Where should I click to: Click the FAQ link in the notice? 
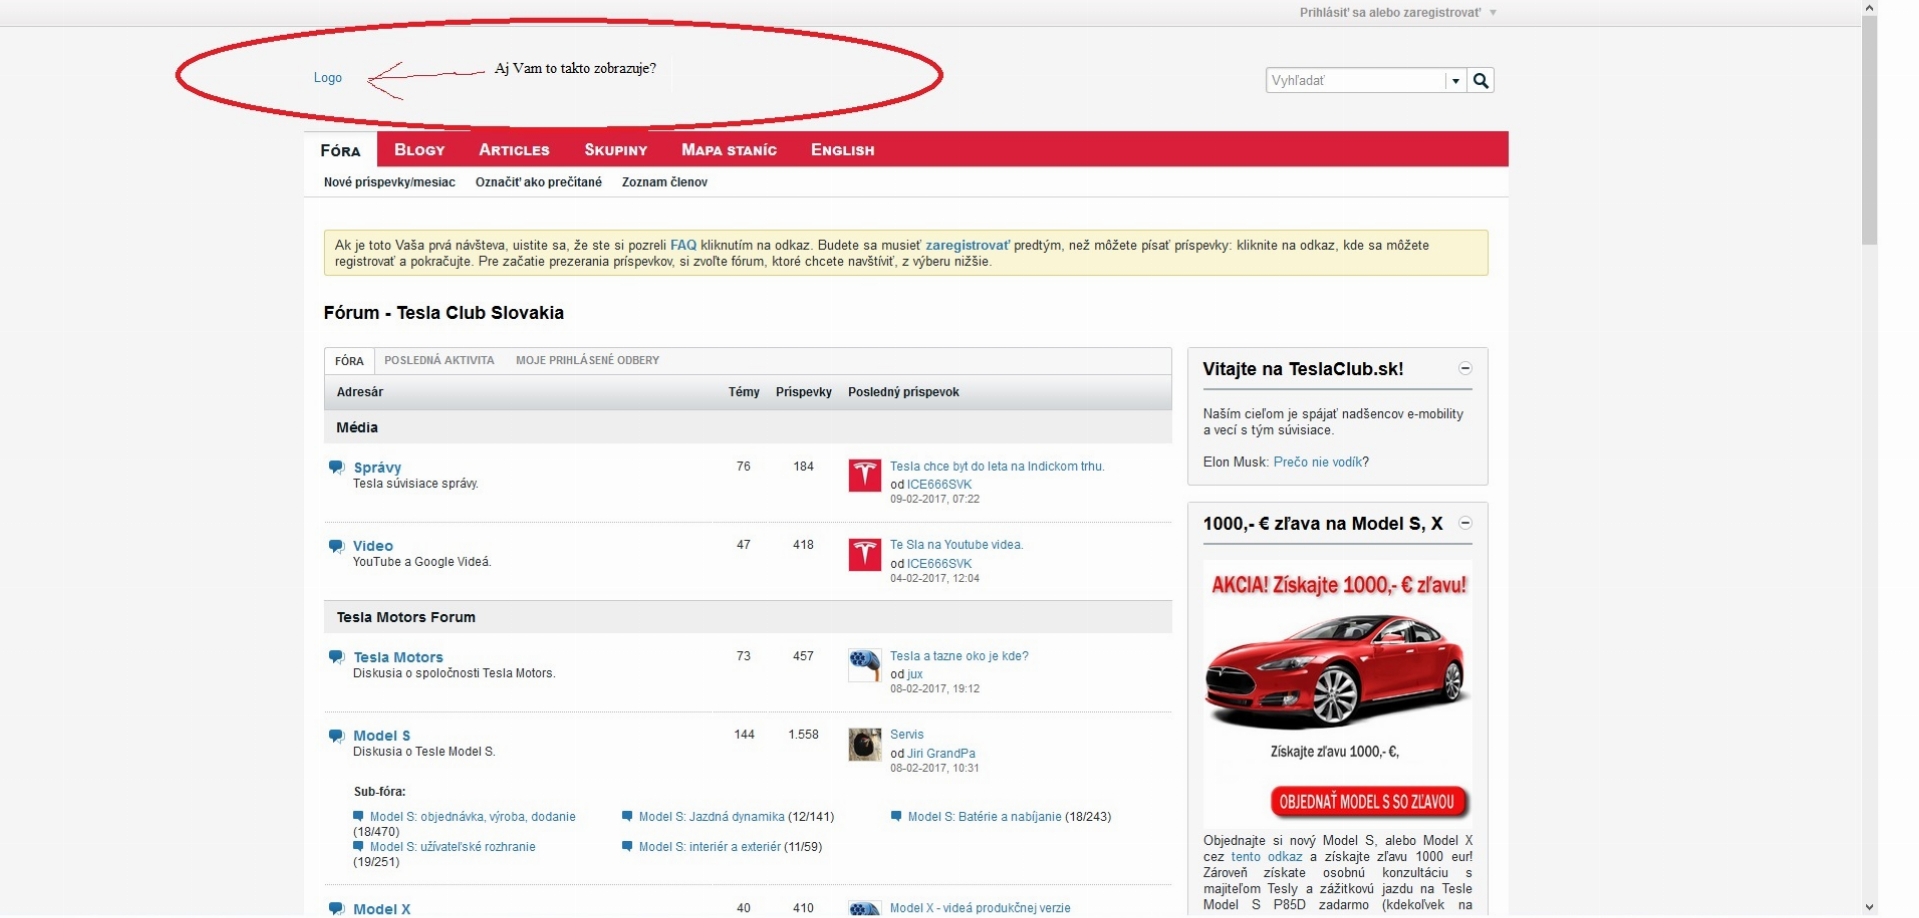(683, 245)
